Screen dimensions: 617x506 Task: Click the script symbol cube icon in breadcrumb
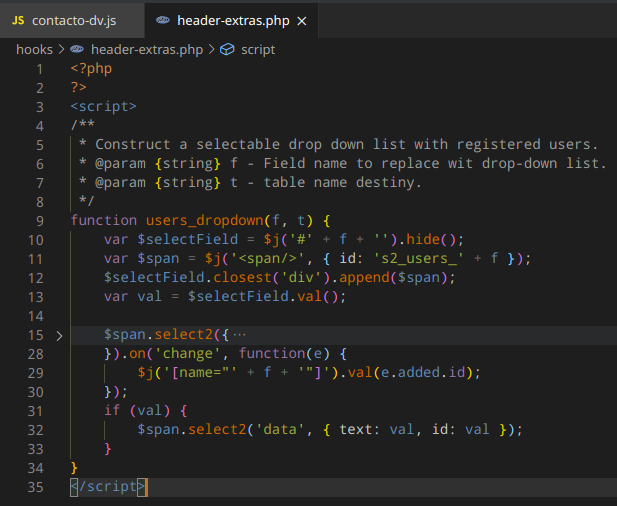click(227, 50)
